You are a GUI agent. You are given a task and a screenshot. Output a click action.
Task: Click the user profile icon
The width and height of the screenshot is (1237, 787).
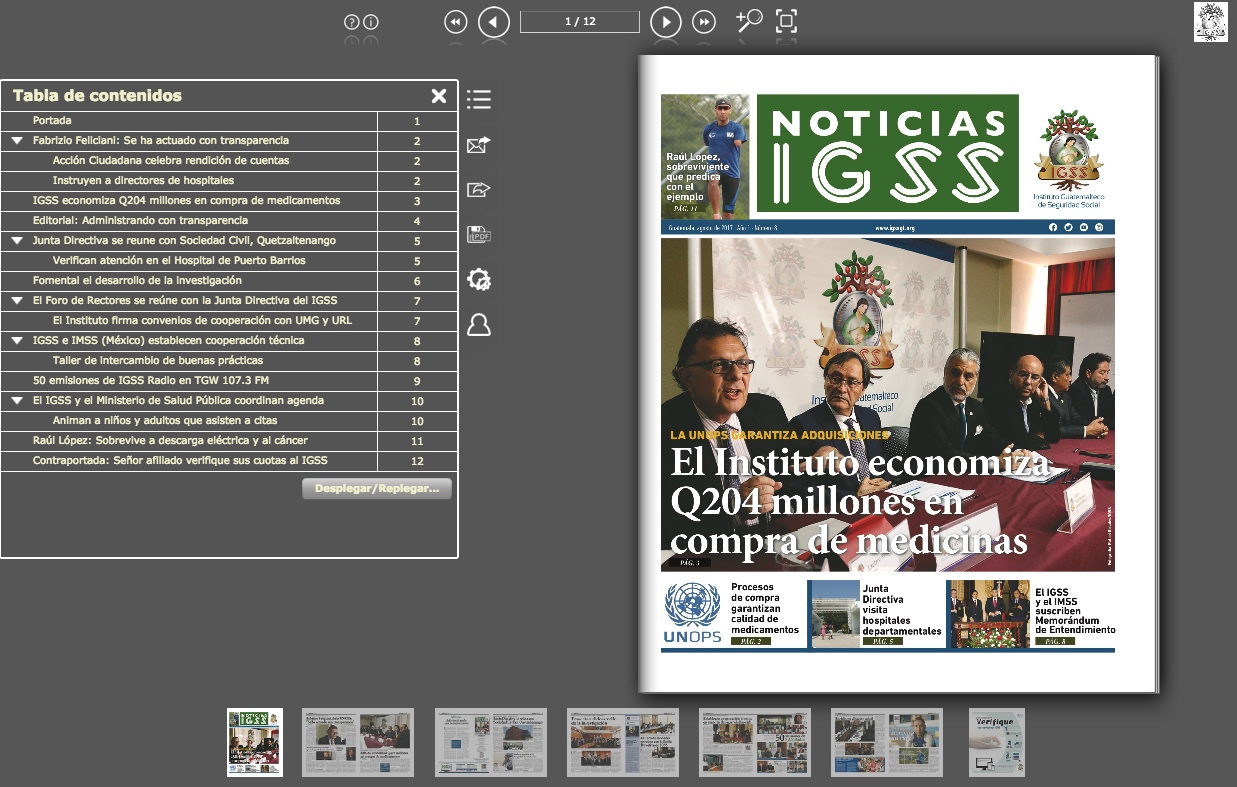point(479,325)
